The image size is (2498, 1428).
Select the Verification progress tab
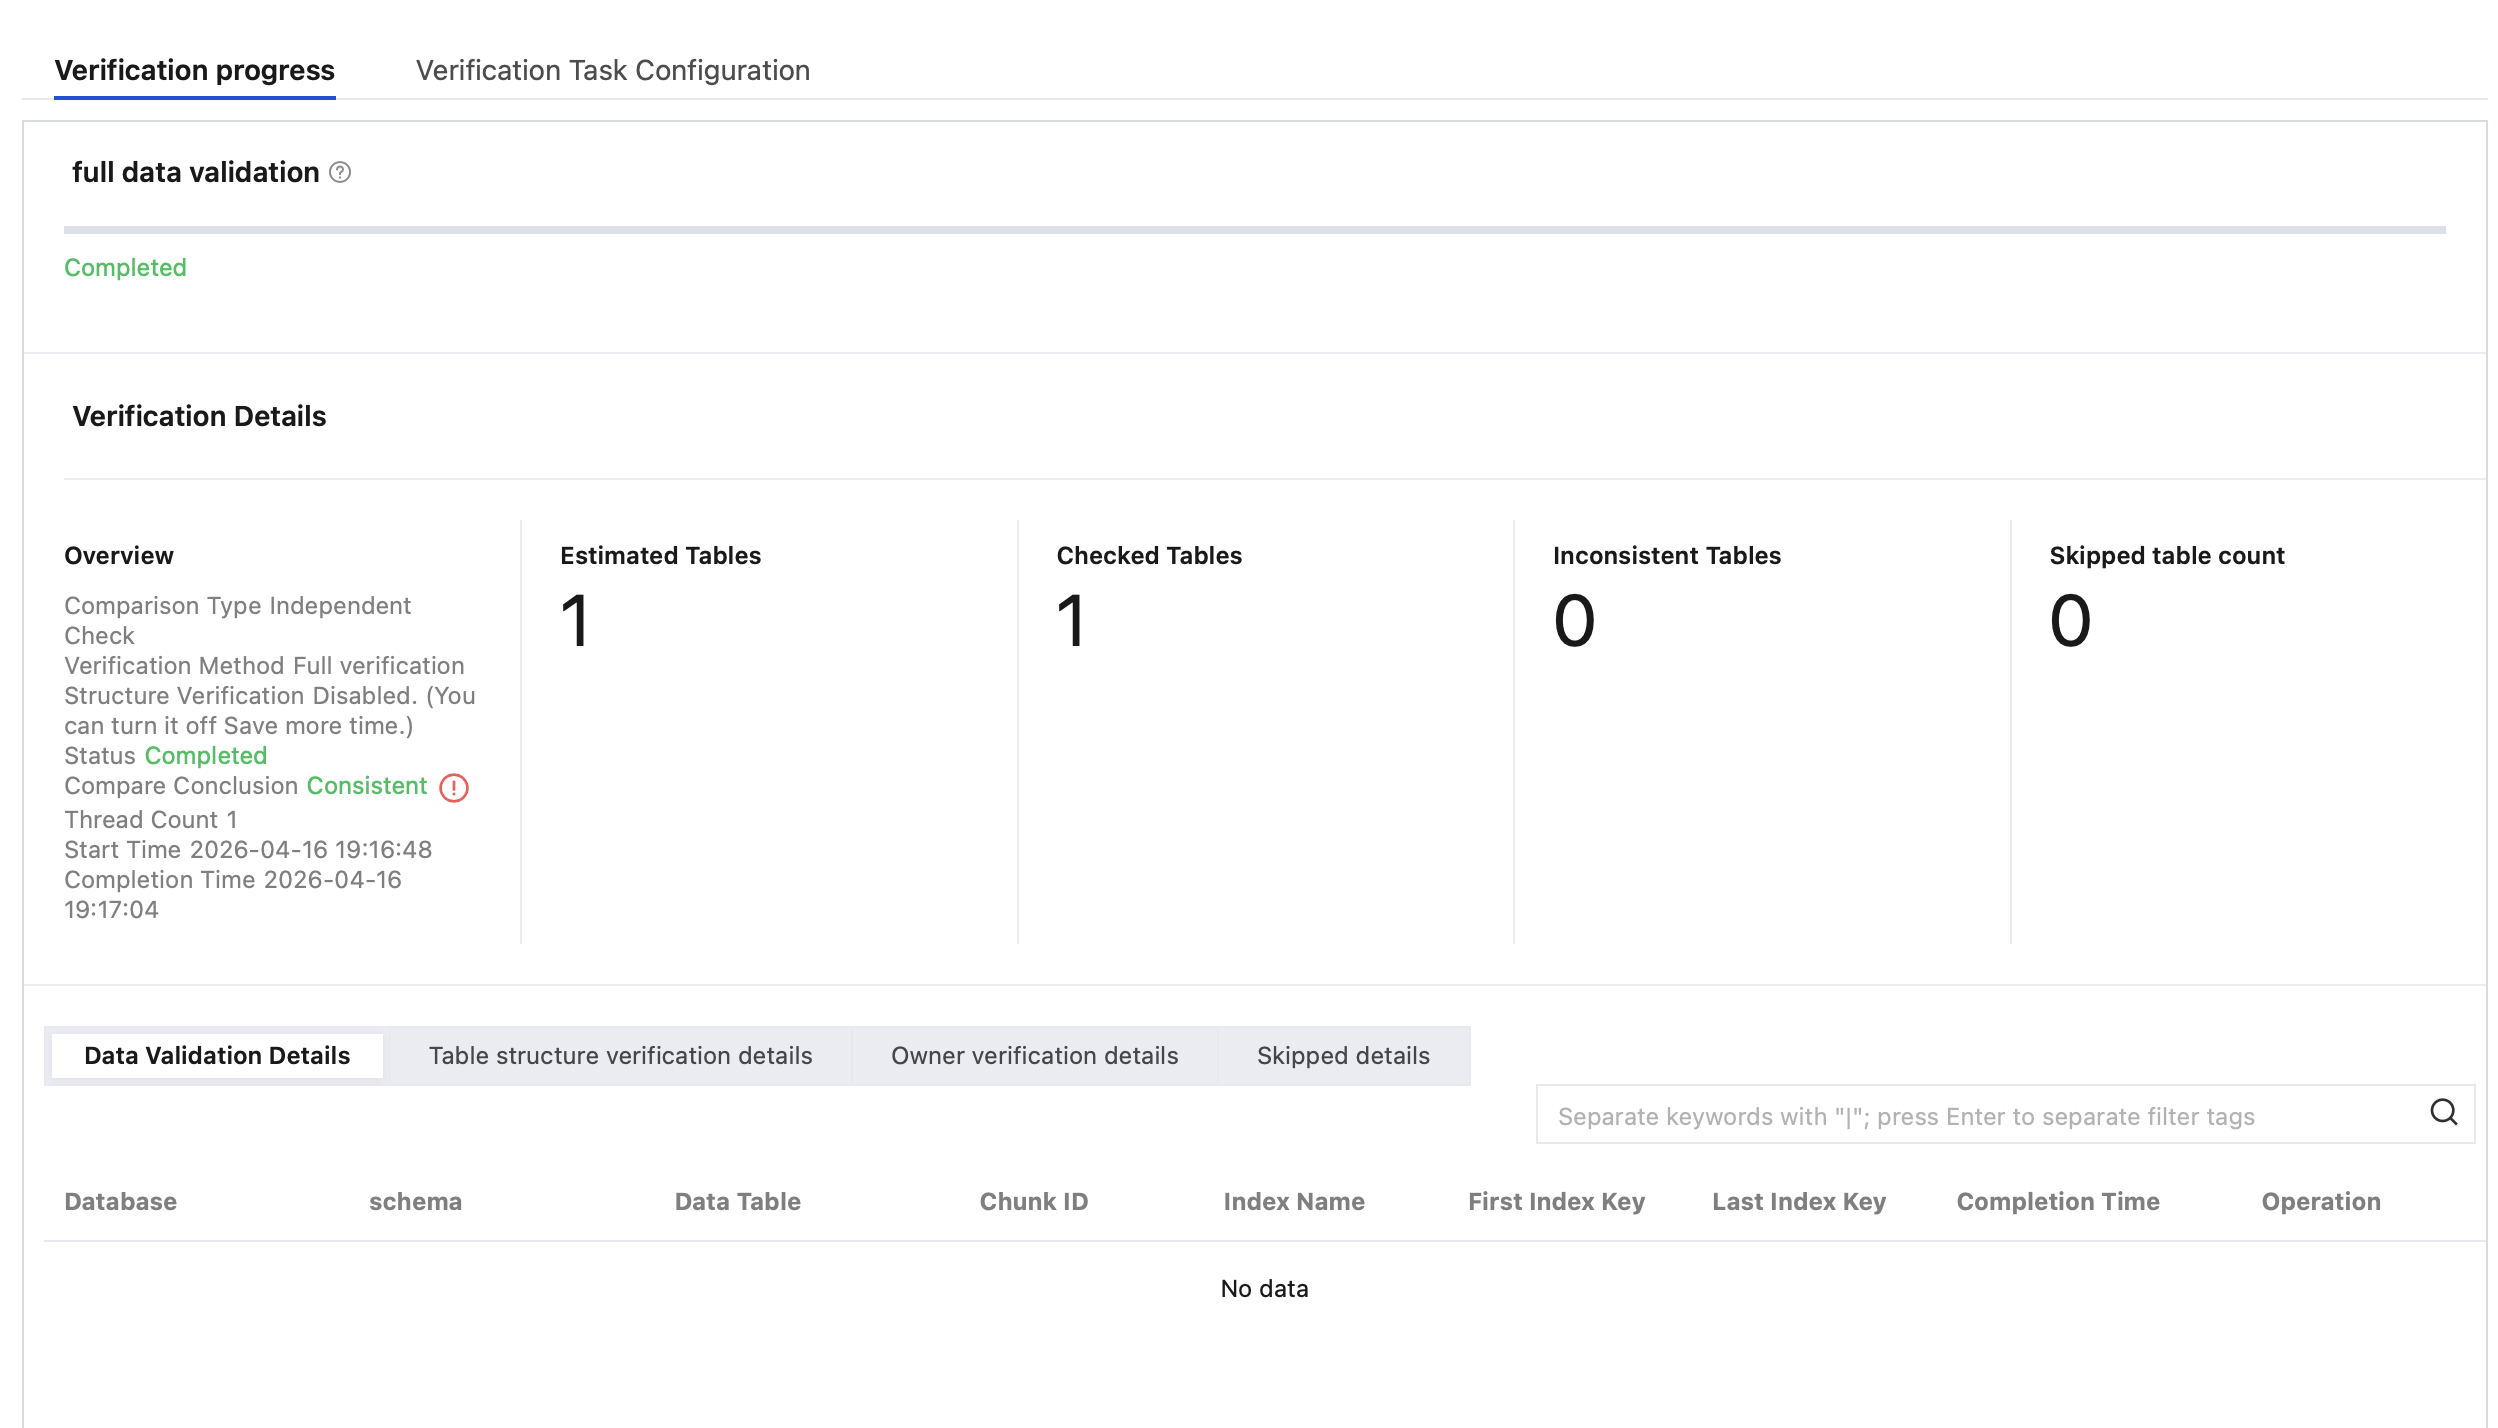coord(194,71)
